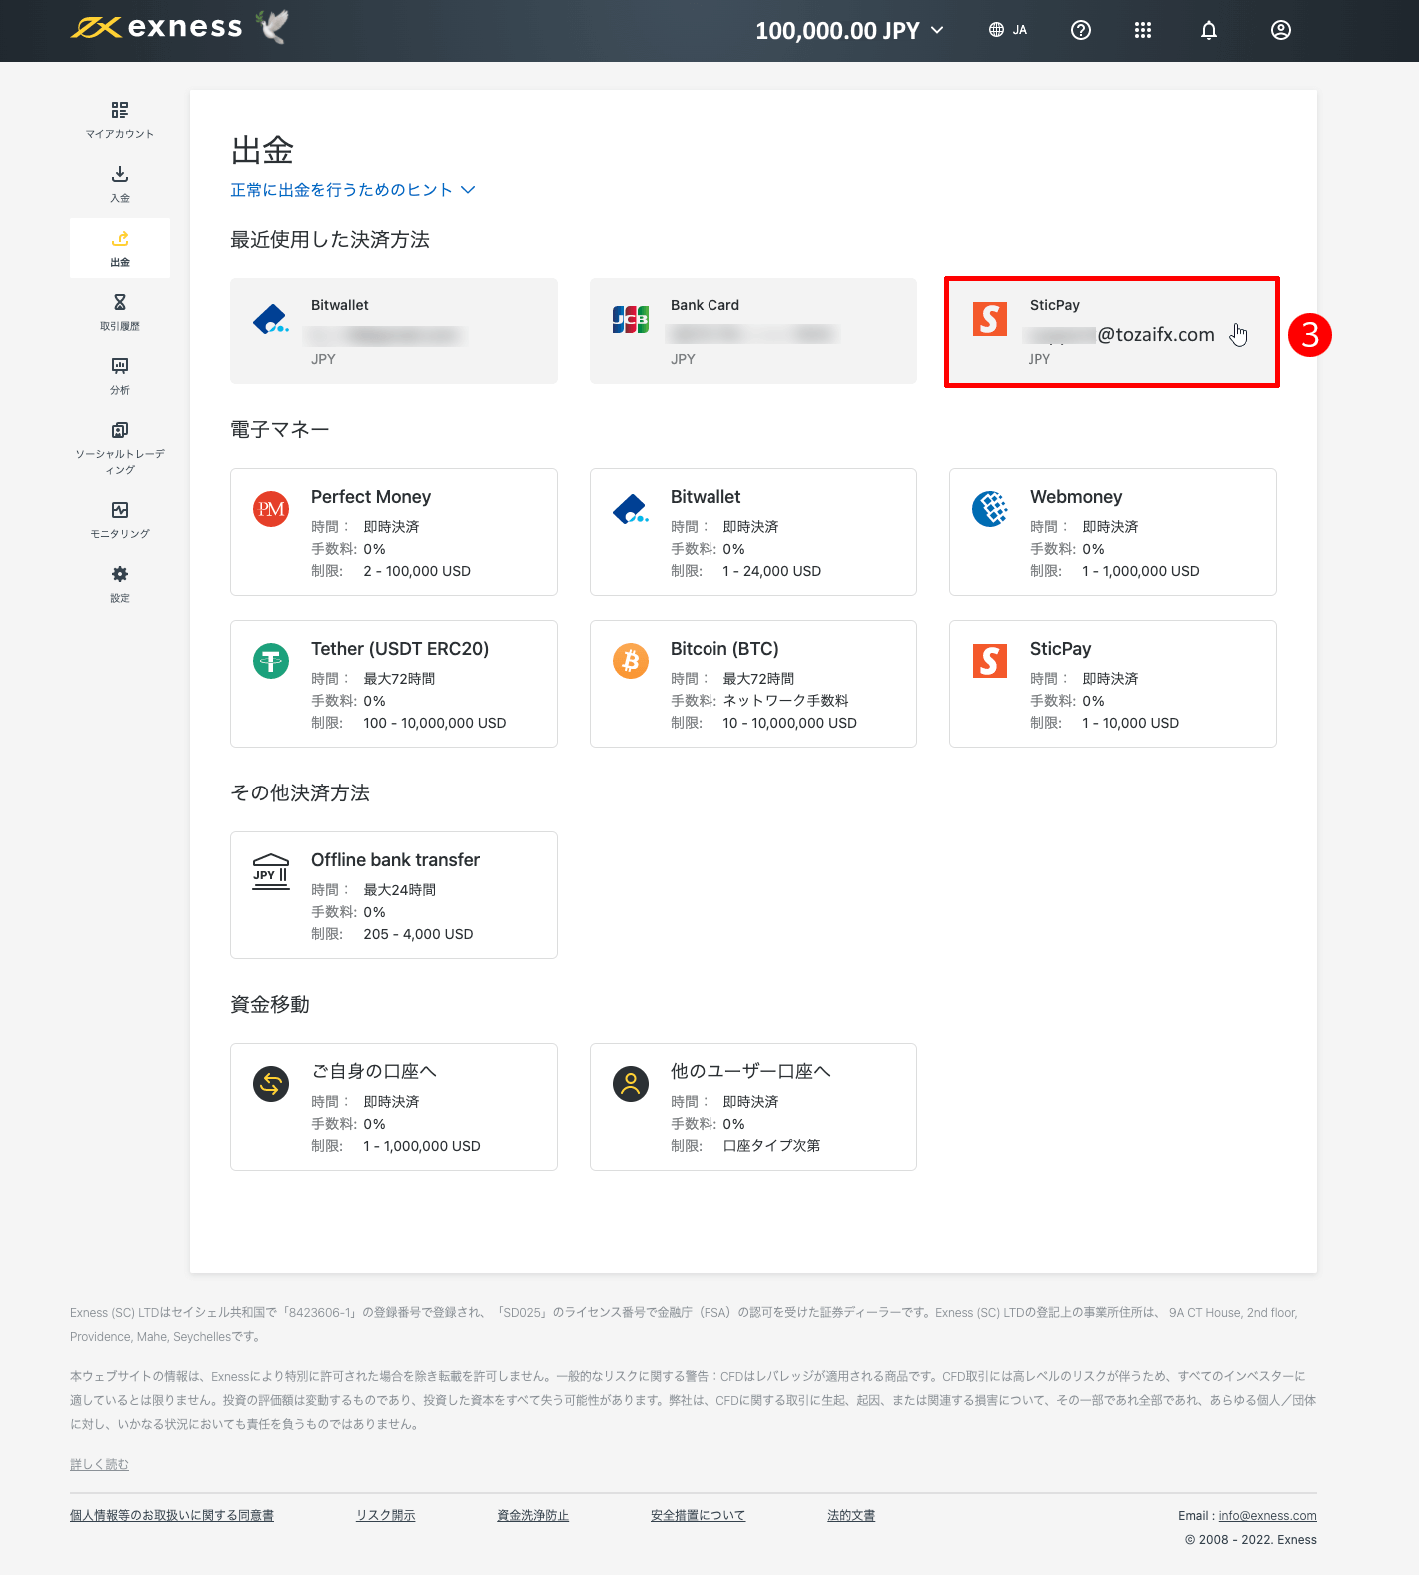This screenshot has height=1575, width=1419.
Task: Click 'ネットワーク手数料' fee text on Bitcoin
Action: [x=785, y=701]
